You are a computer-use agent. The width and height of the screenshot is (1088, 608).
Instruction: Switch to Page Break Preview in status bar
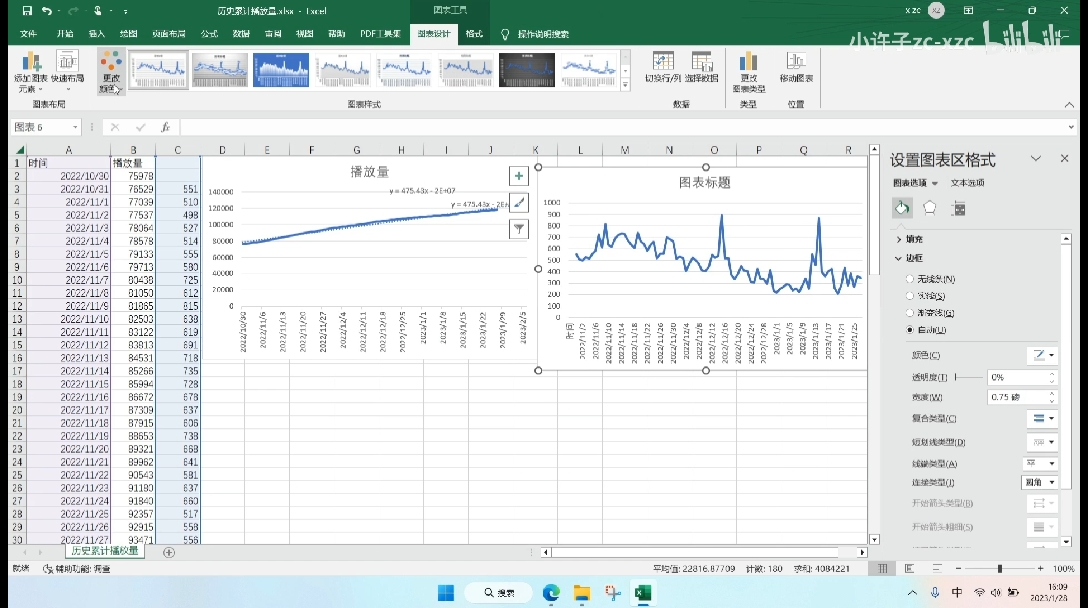coord(937,568)
